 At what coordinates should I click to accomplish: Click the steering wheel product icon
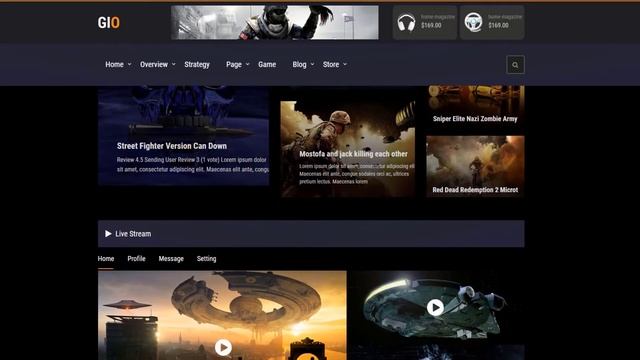coord(473,22)
